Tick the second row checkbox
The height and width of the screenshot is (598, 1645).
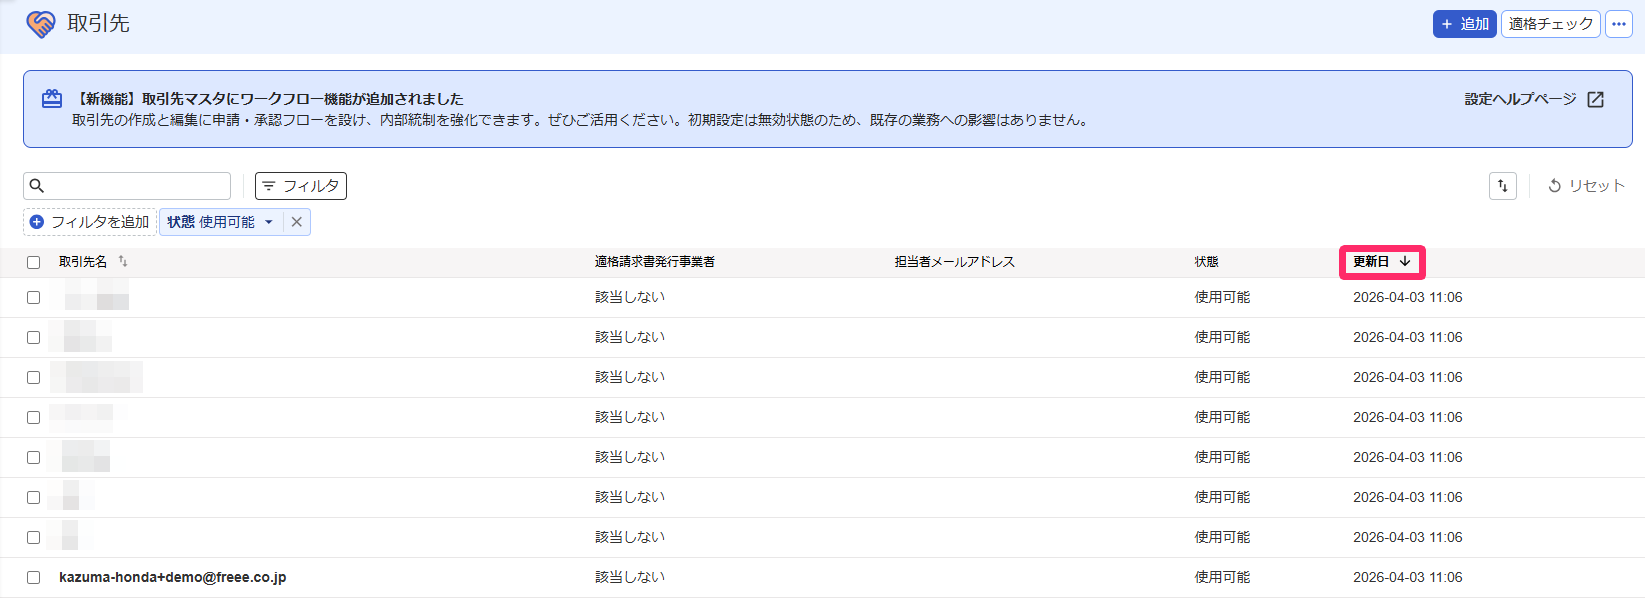point(33,337)
